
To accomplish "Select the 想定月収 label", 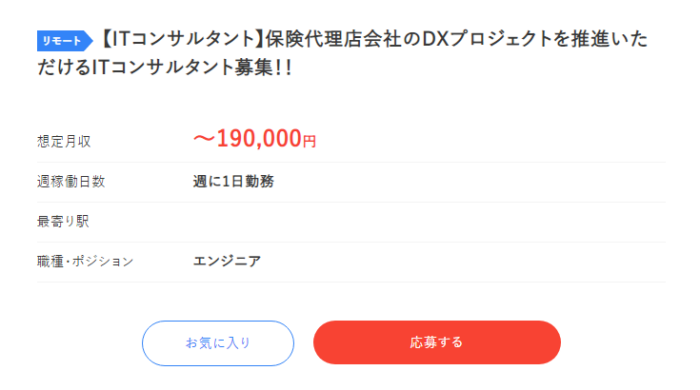I will (64, 141).
